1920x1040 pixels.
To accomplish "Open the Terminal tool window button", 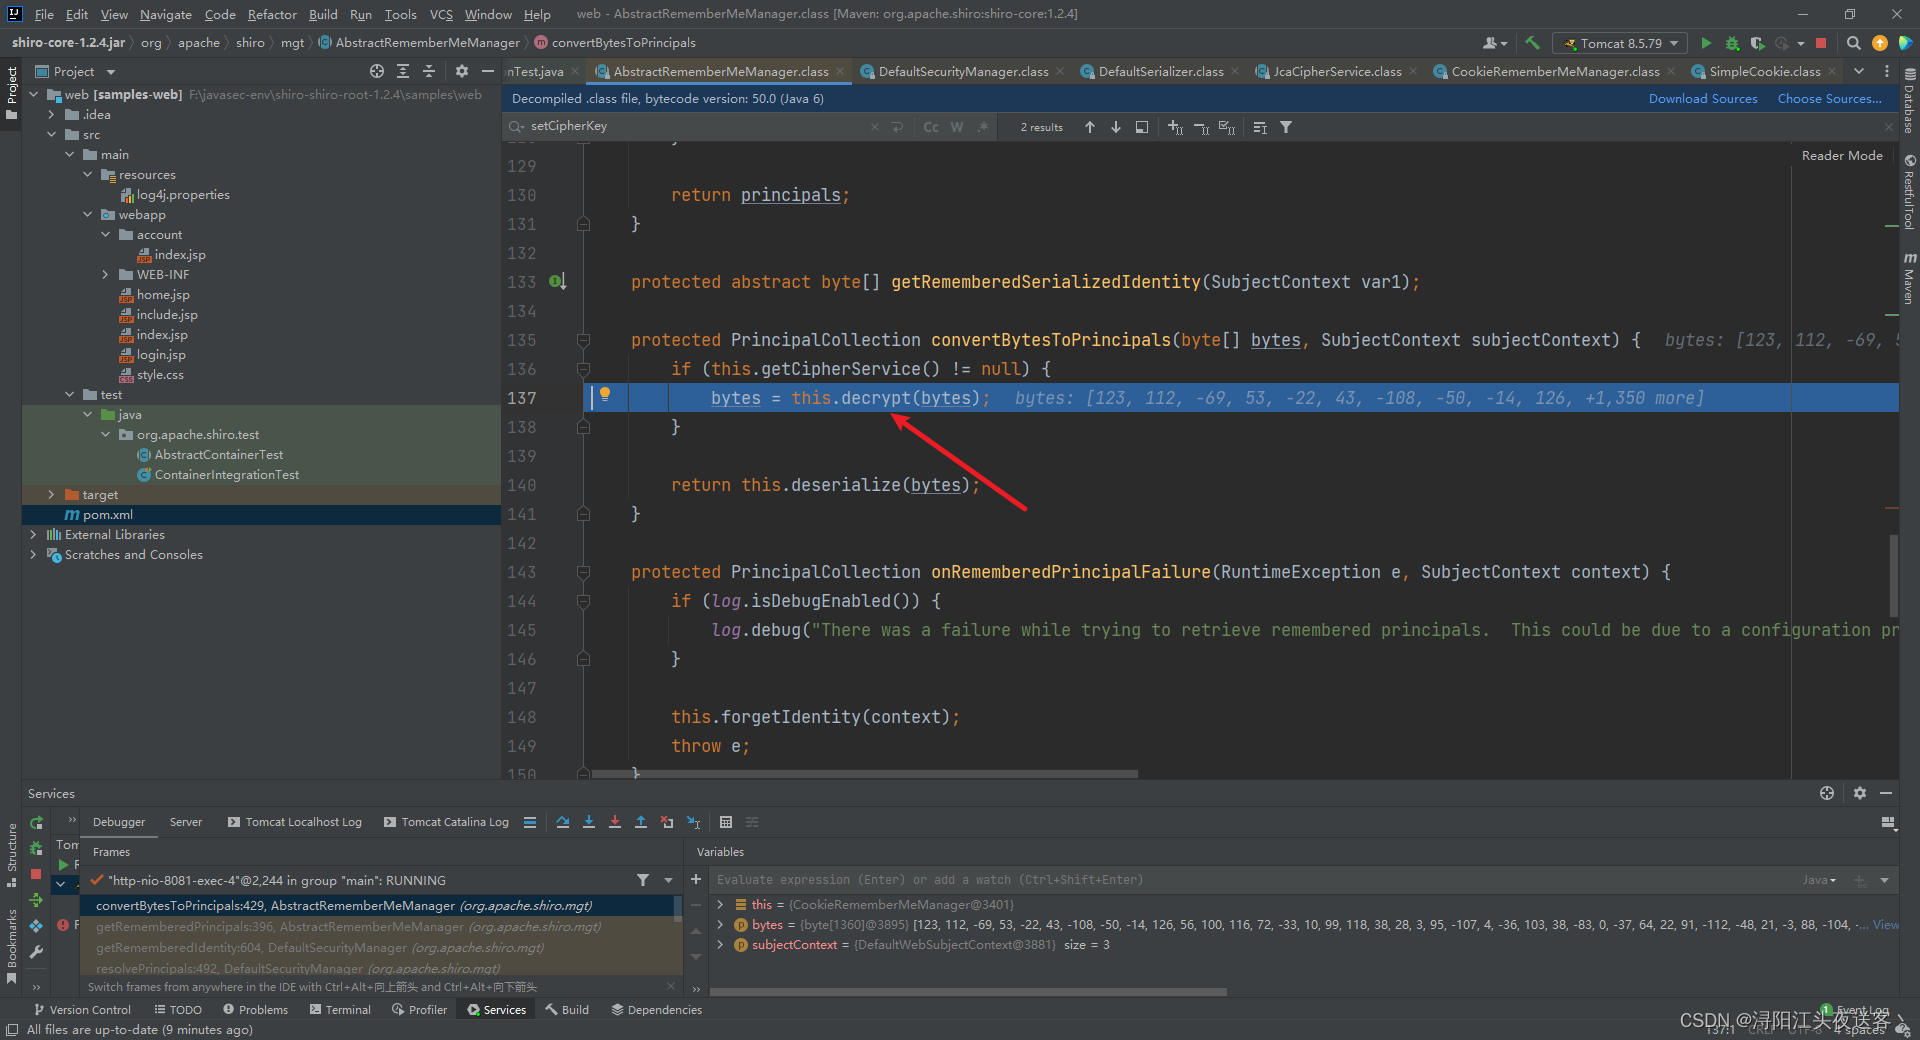I will coord(340,1010).
